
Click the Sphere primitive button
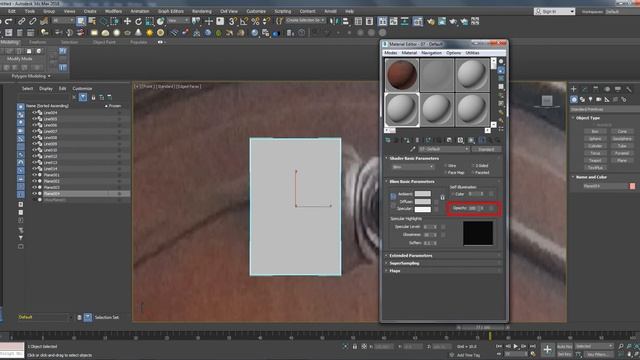tap(595, 139)
